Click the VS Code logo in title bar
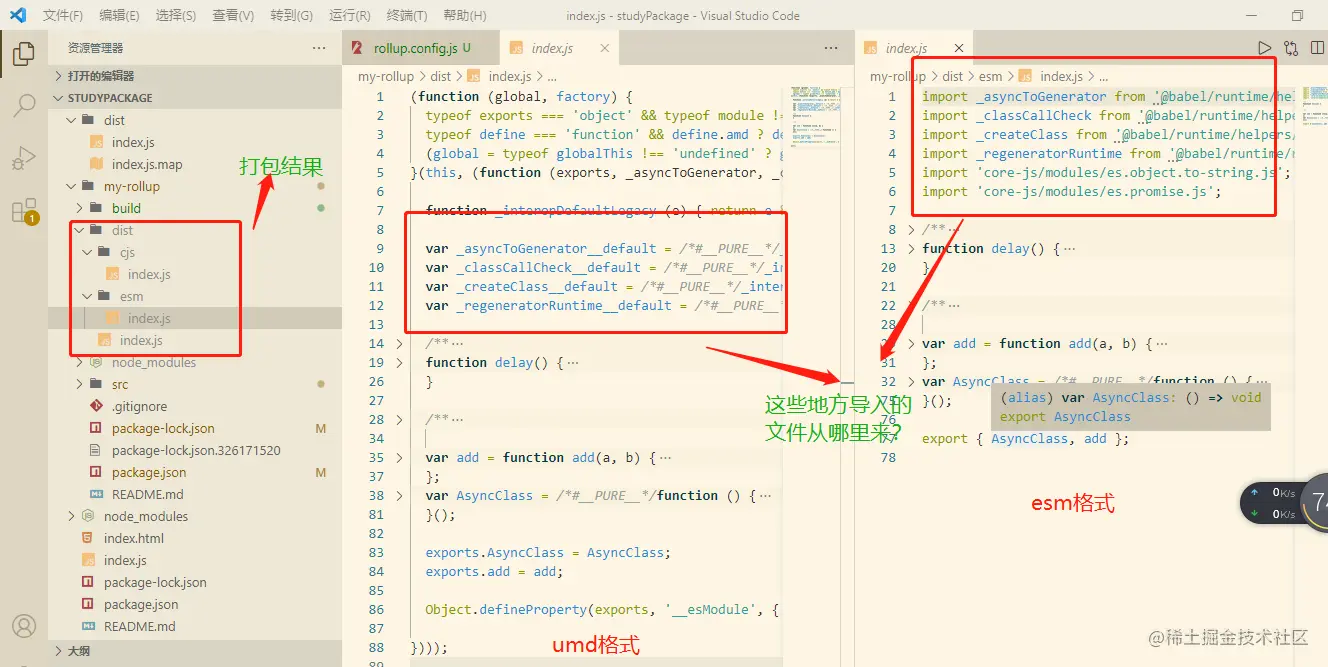 [x=17, y=15]
